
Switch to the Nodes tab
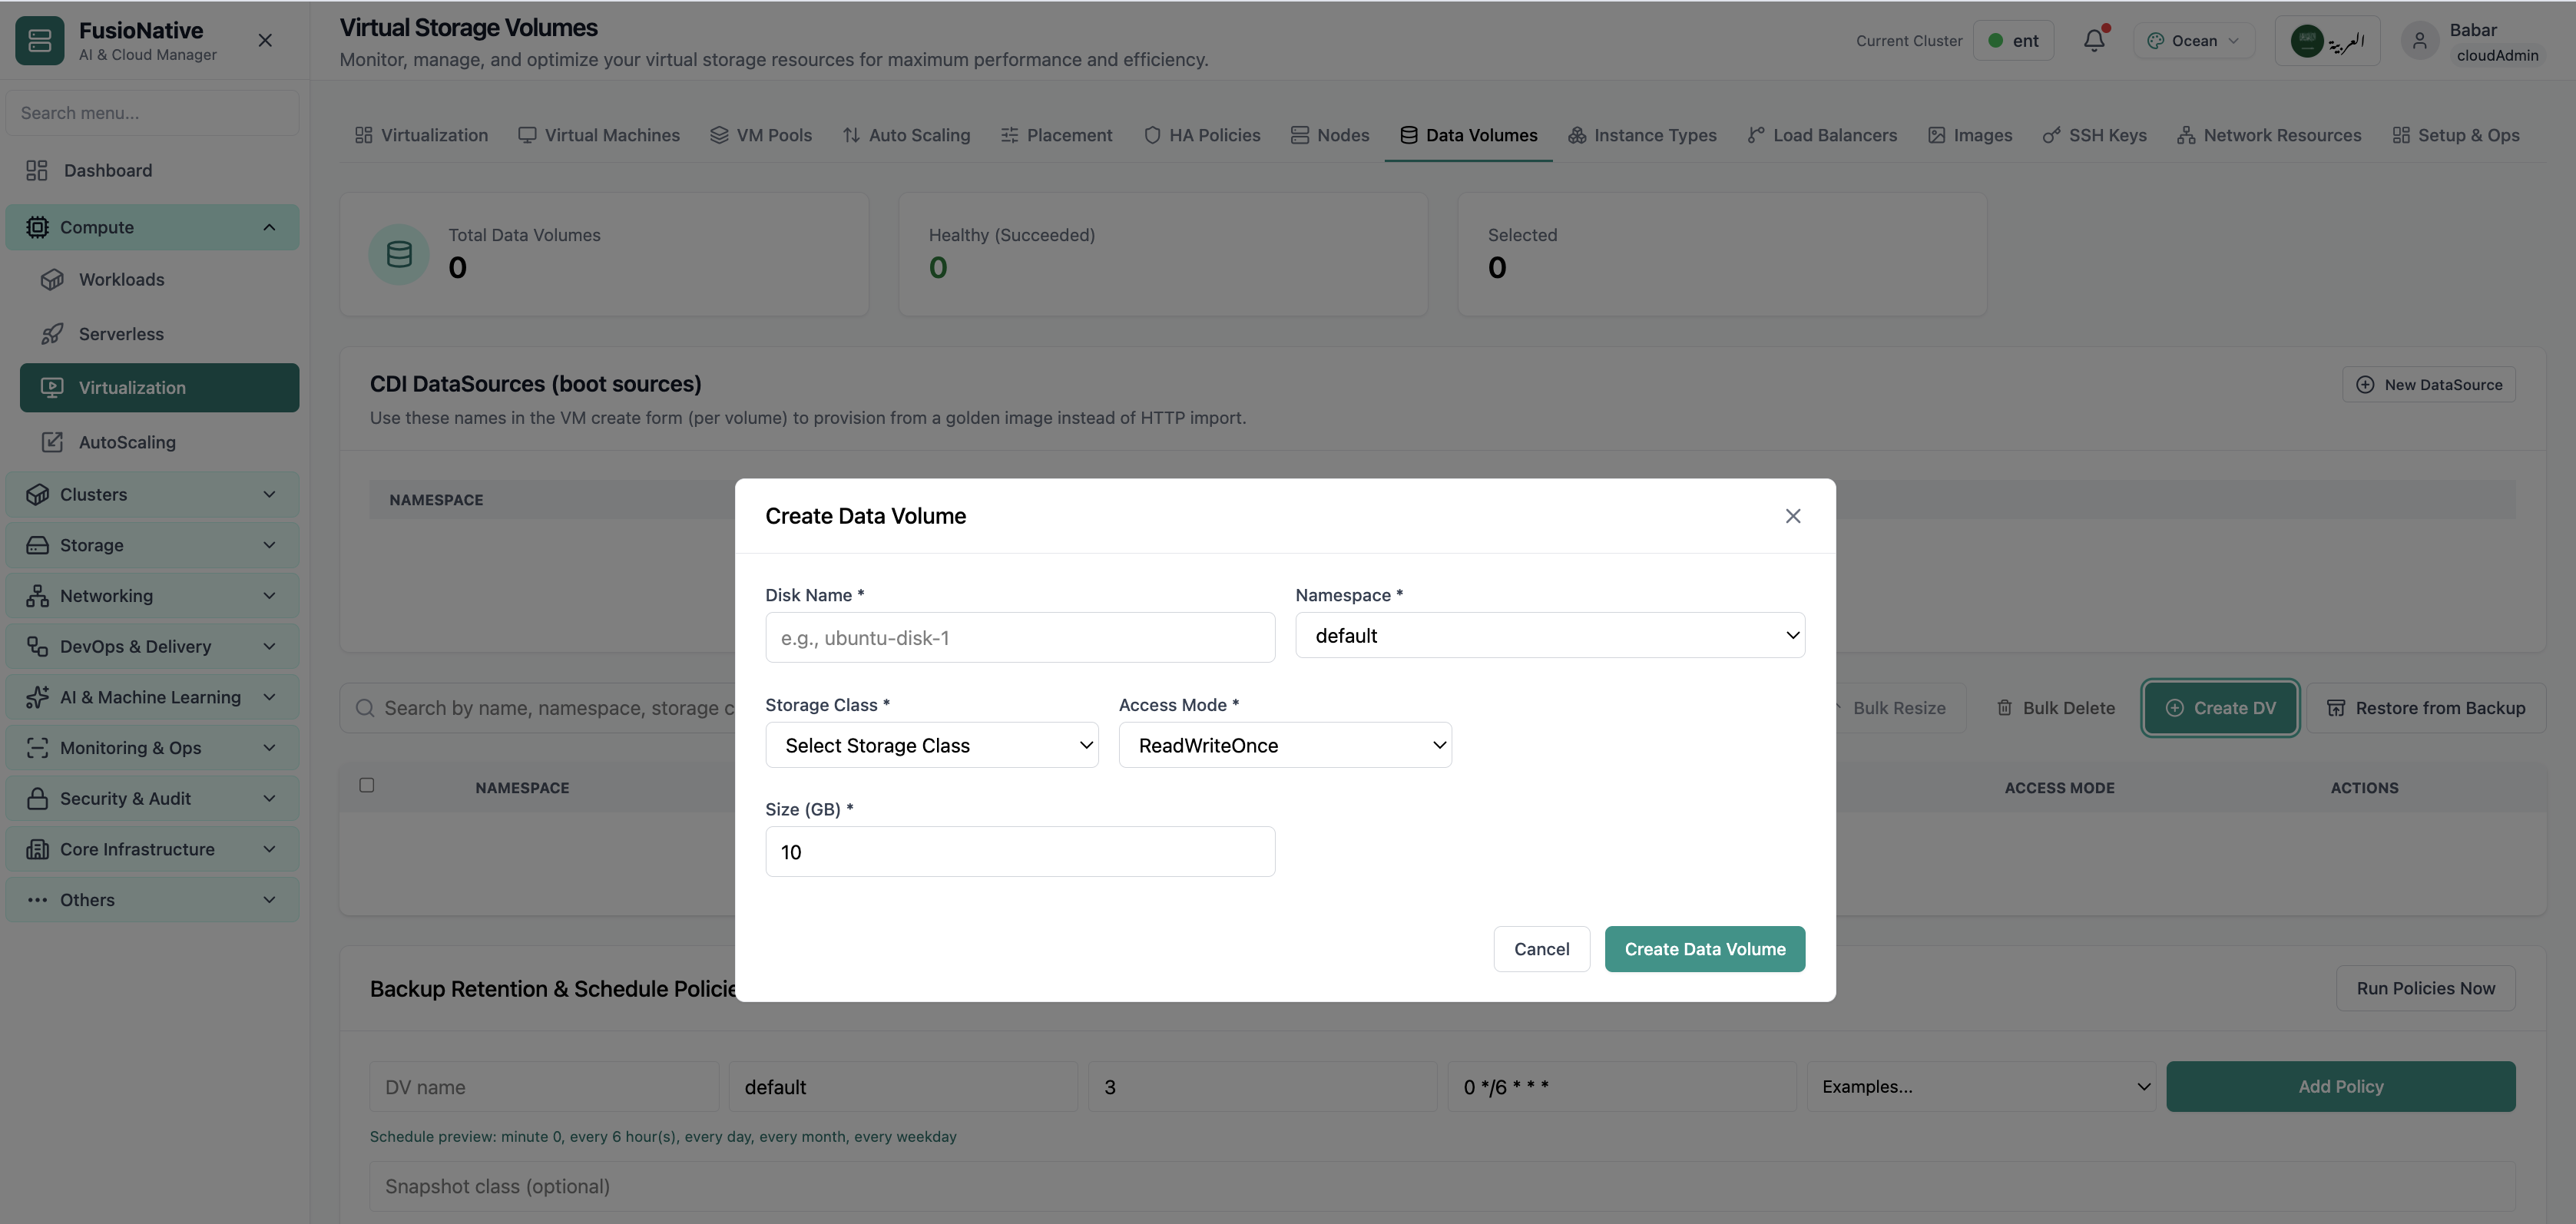1329,135
